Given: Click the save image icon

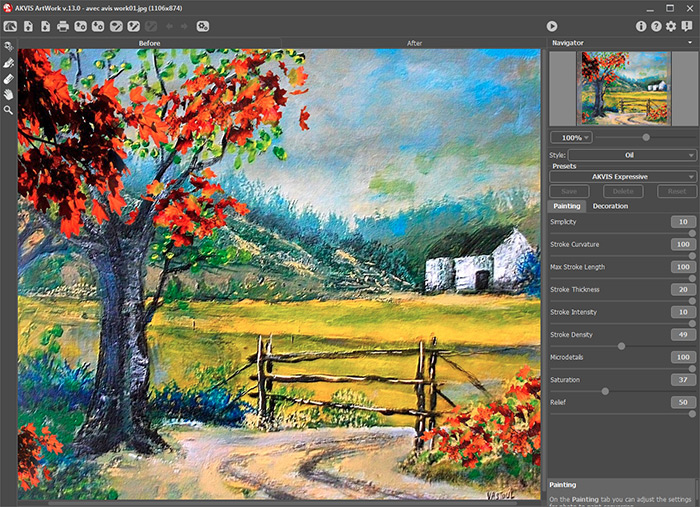Looking at the screenshot, I should tap(46, 26).
